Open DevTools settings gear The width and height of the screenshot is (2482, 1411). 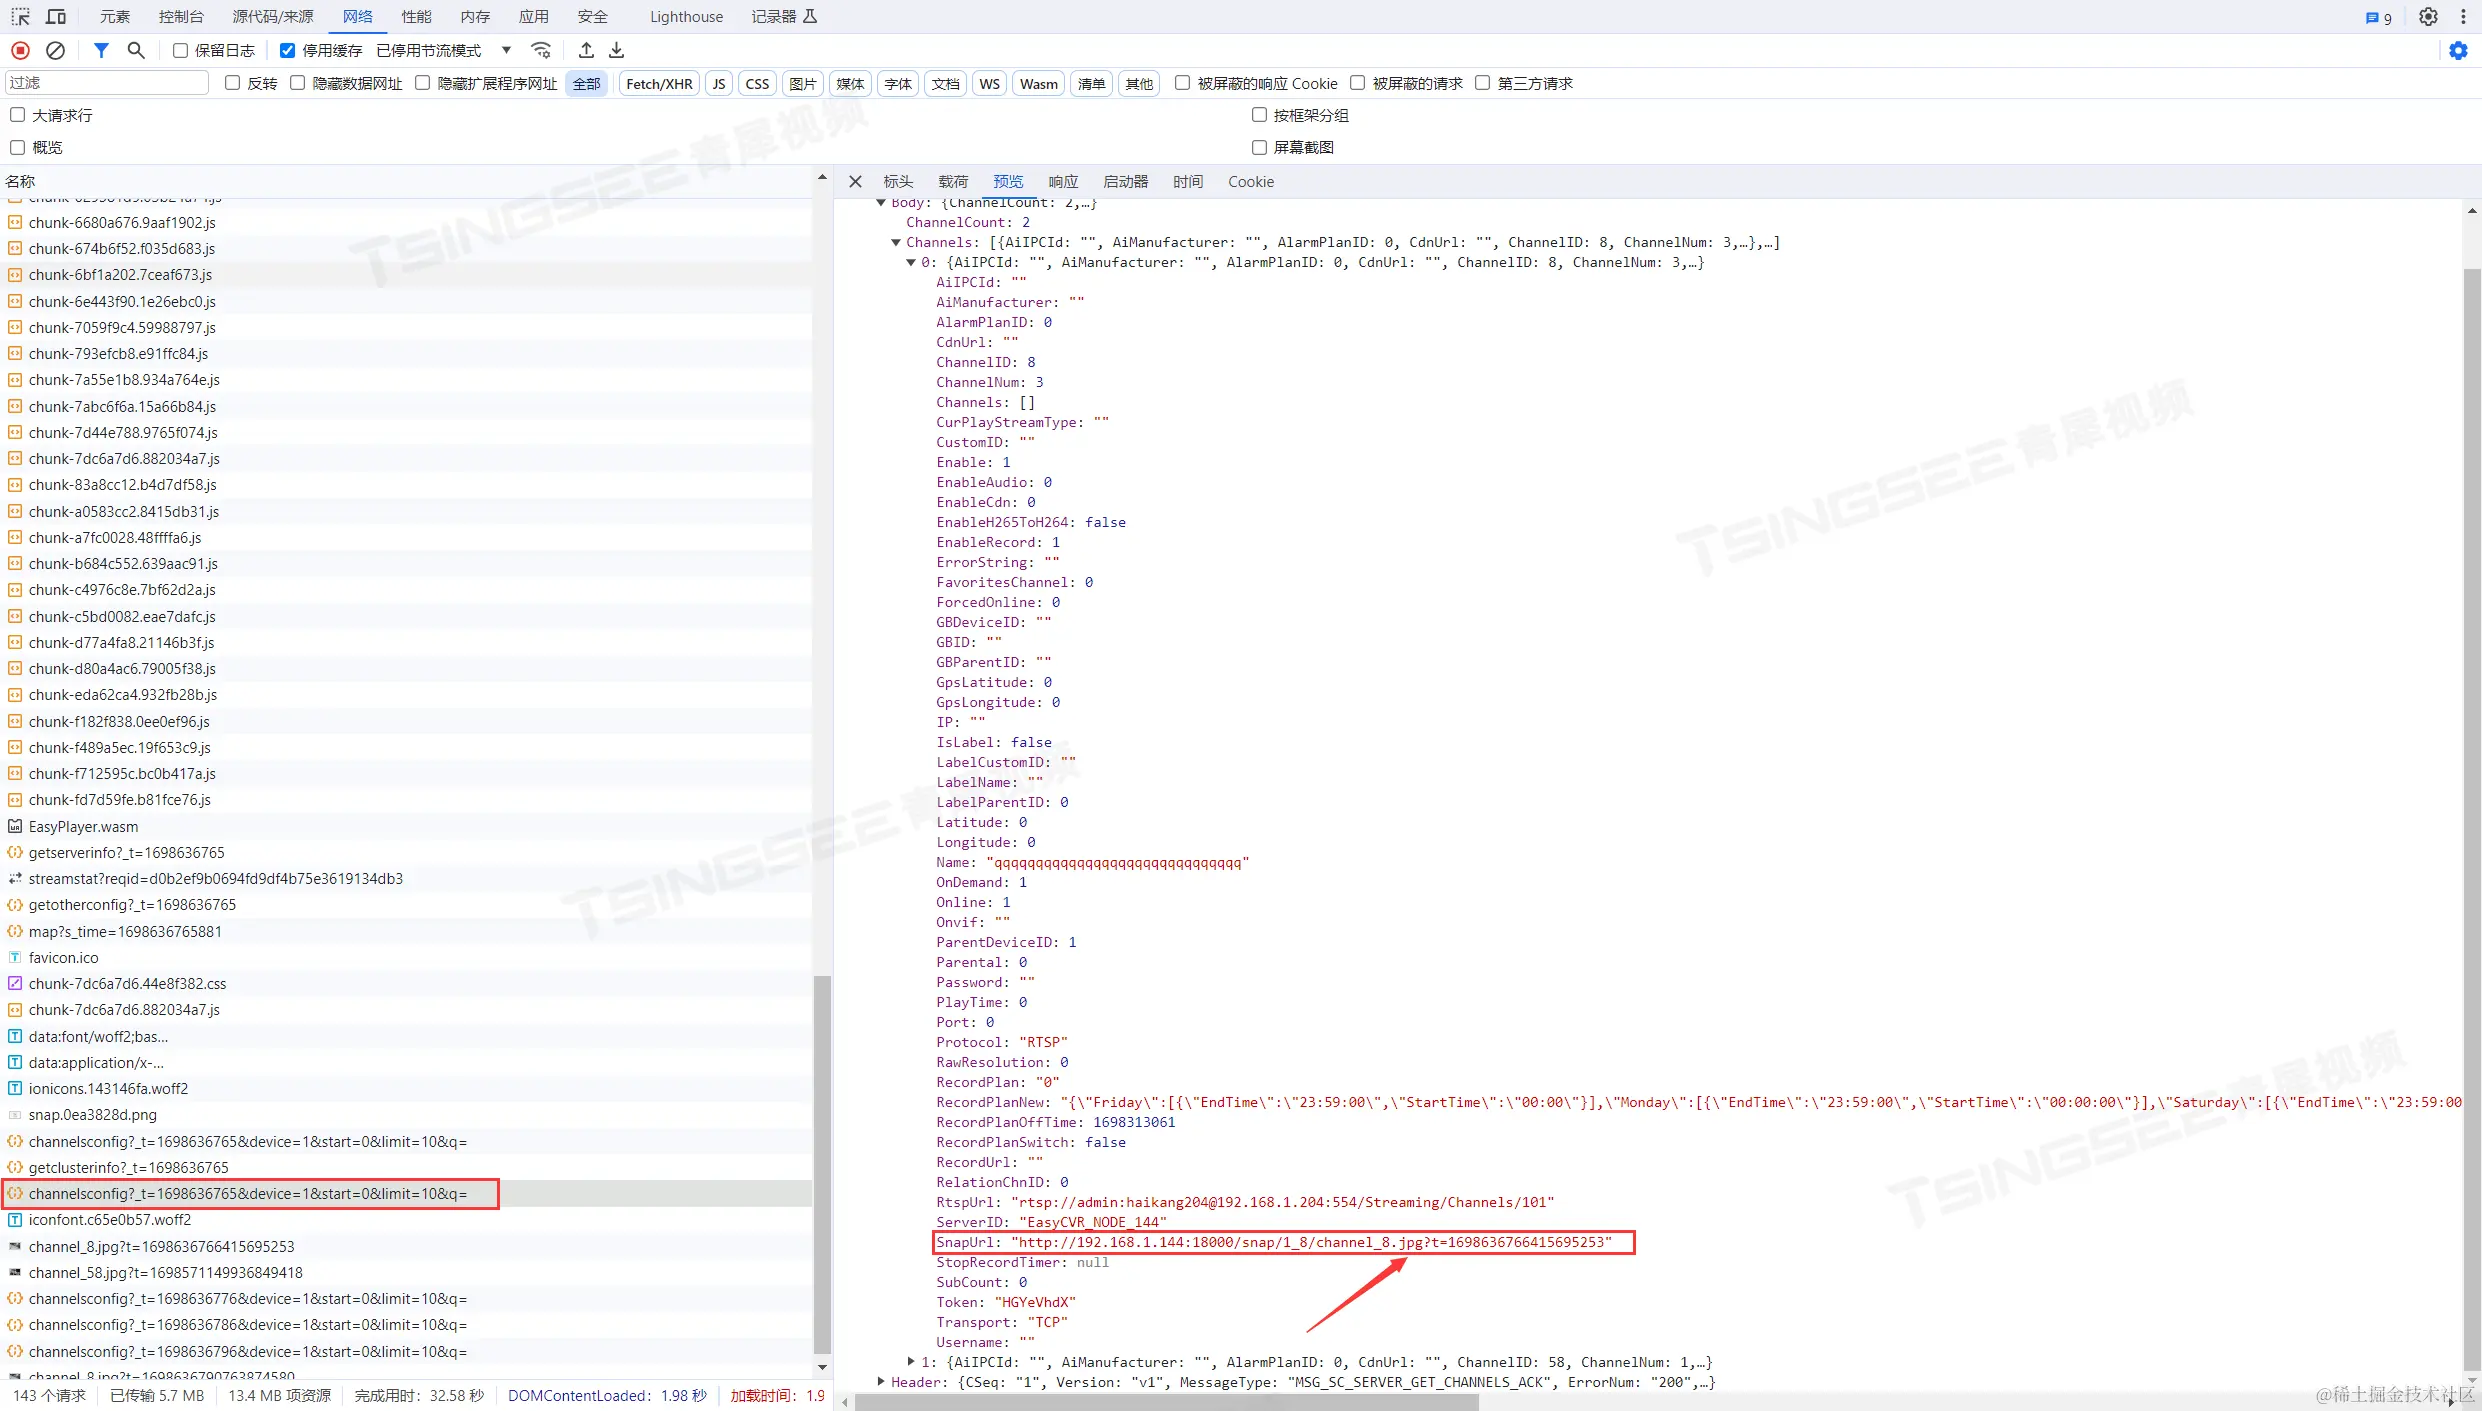2428,16
